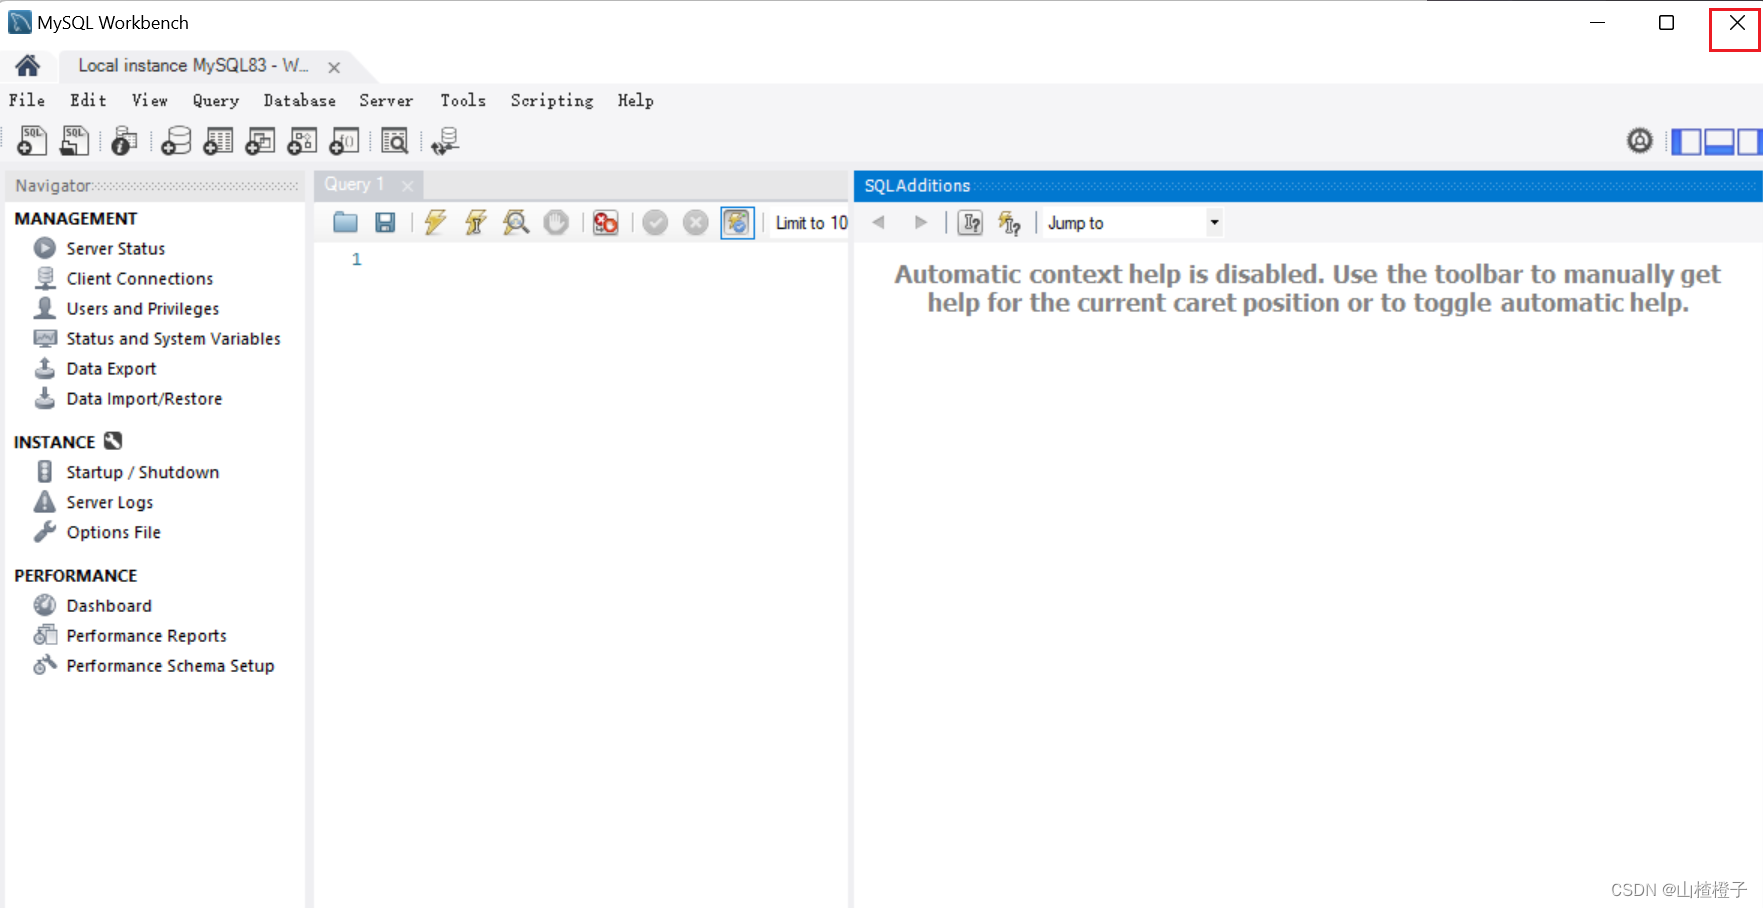
Task: Open Data Export in the Navigator
Action: coord(110,368)
